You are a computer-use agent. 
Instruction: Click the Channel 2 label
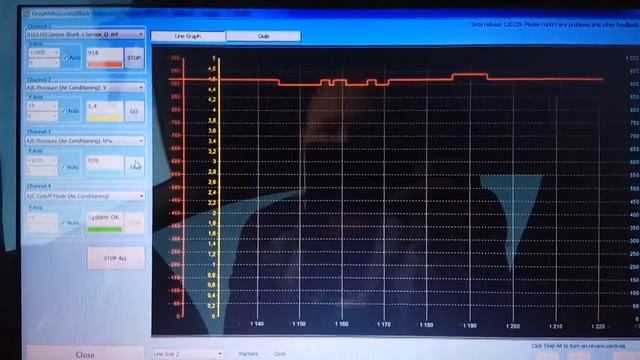[x=39, y=80]
